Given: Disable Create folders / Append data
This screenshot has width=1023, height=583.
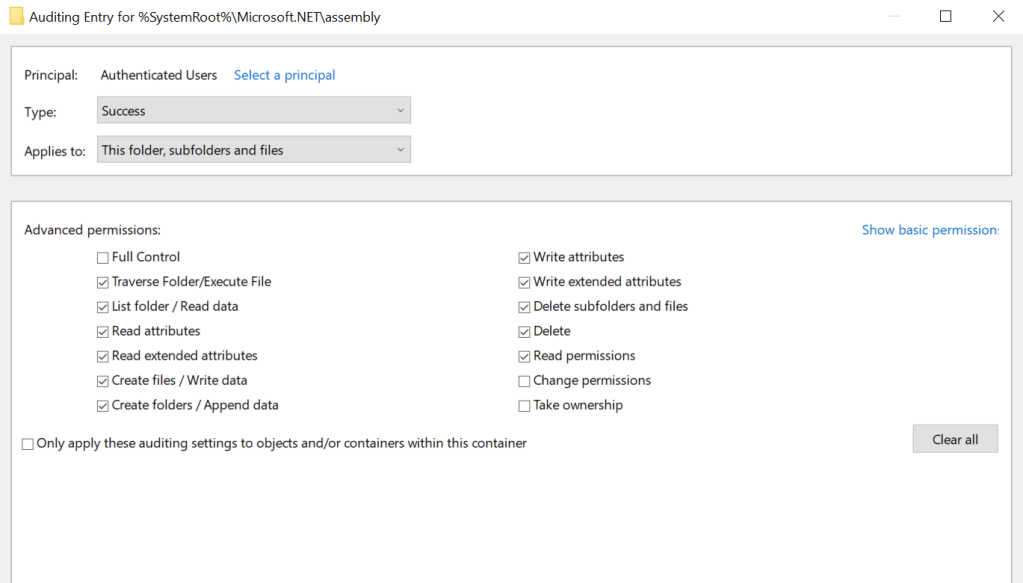Looking at the screenshot, I should point(103,406).
